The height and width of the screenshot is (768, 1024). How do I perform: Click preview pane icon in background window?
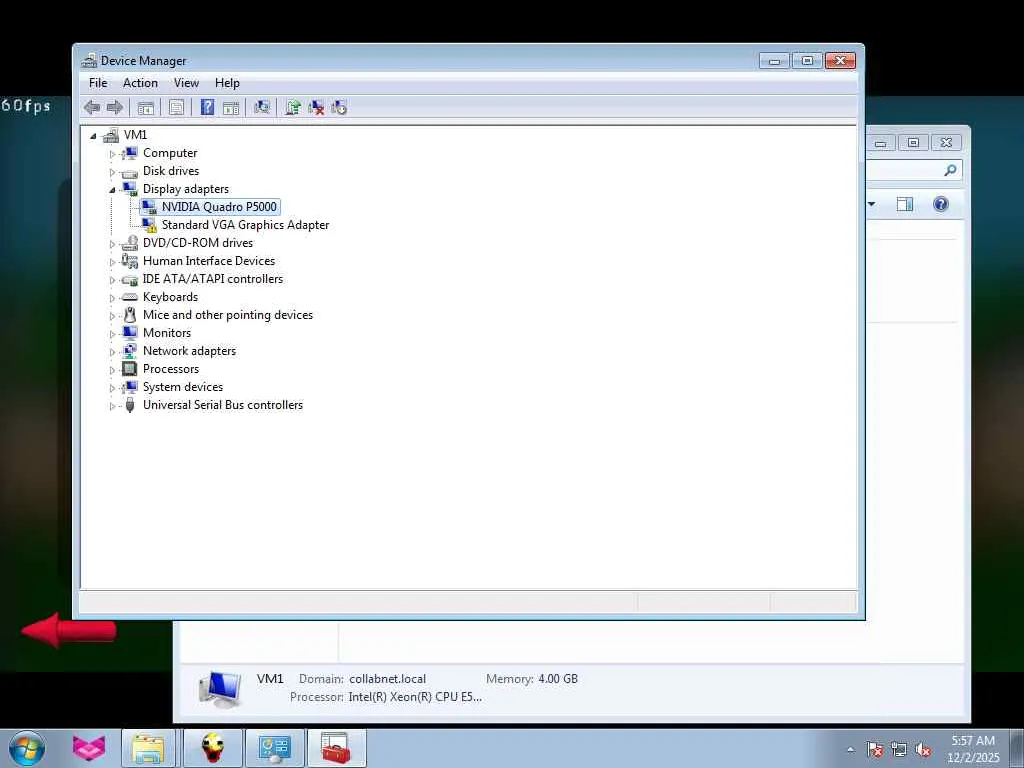tap(904, 204)
